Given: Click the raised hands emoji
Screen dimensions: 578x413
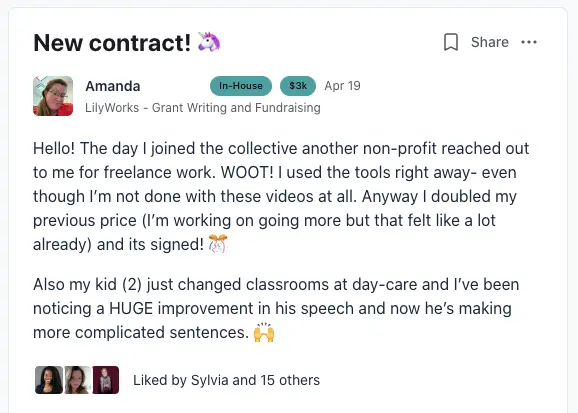Looking at the screenshot, I should 264,332.
